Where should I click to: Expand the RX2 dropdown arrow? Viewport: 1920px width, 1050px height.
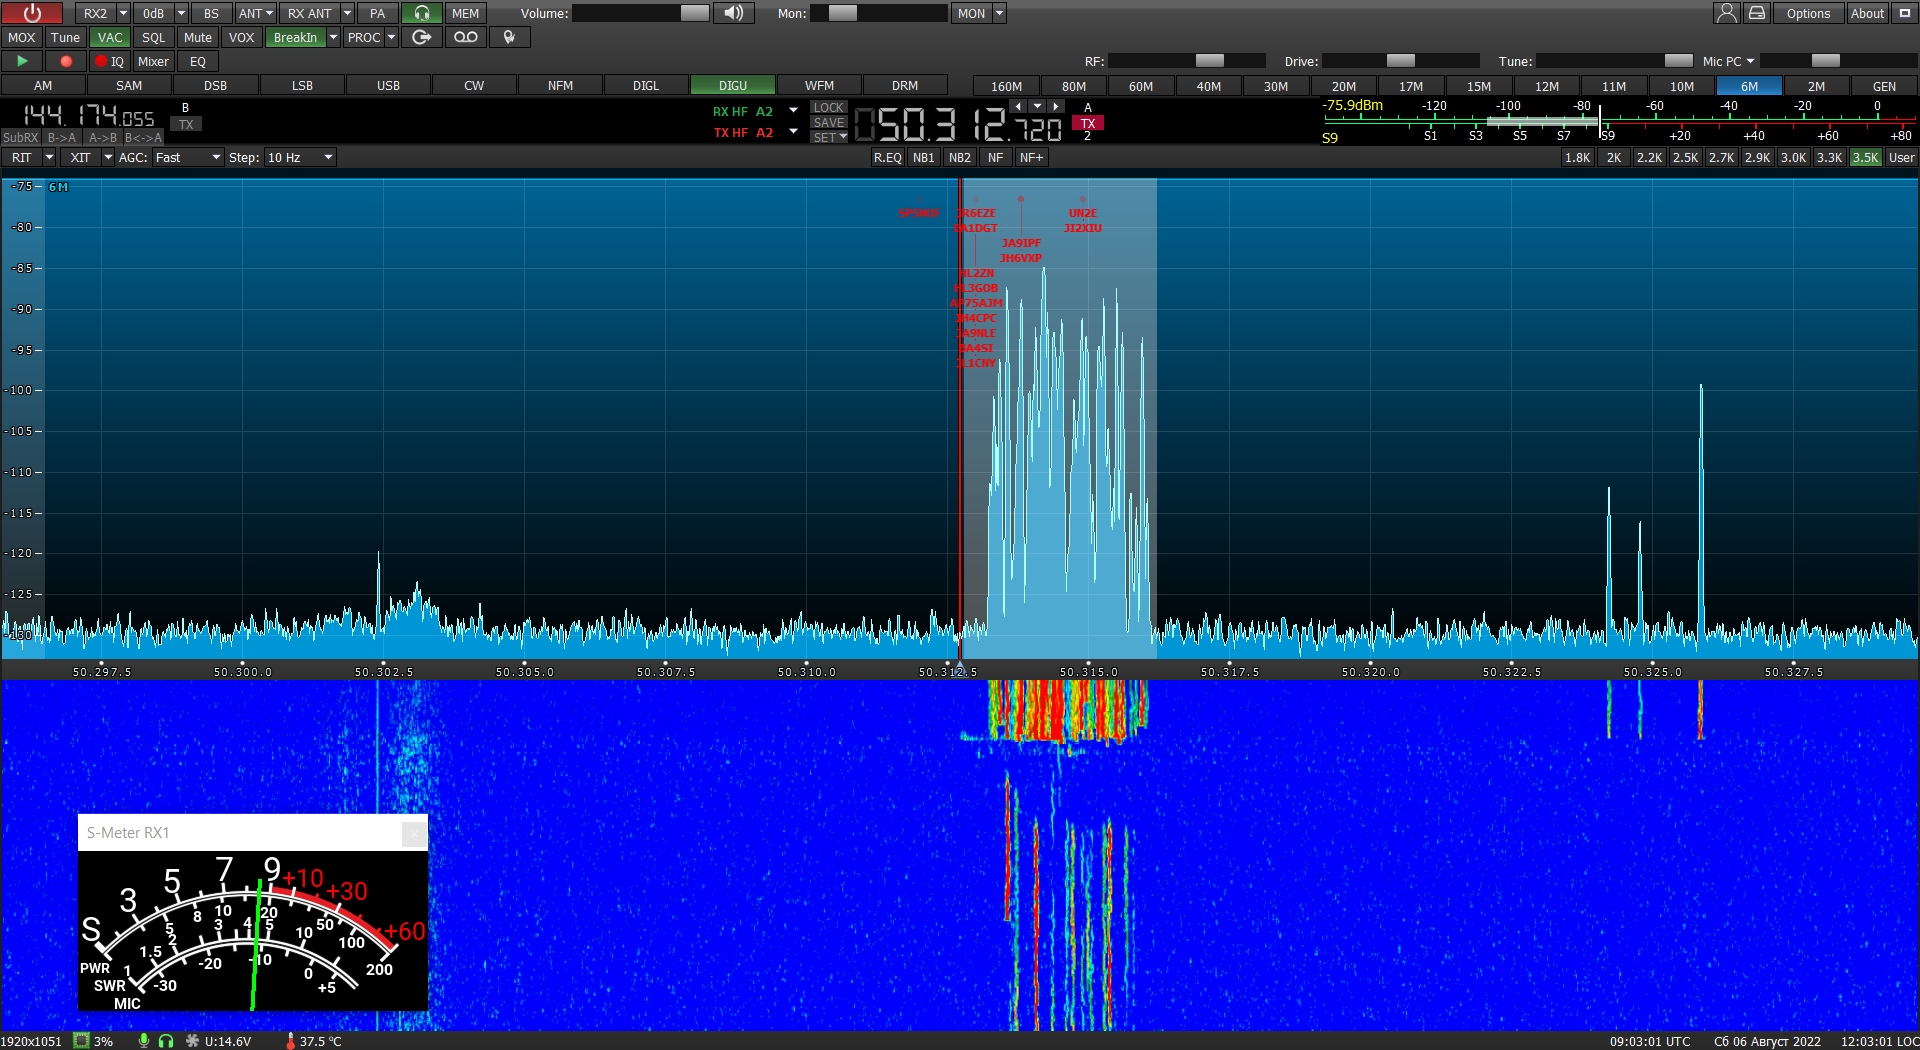tap(123, 13)
